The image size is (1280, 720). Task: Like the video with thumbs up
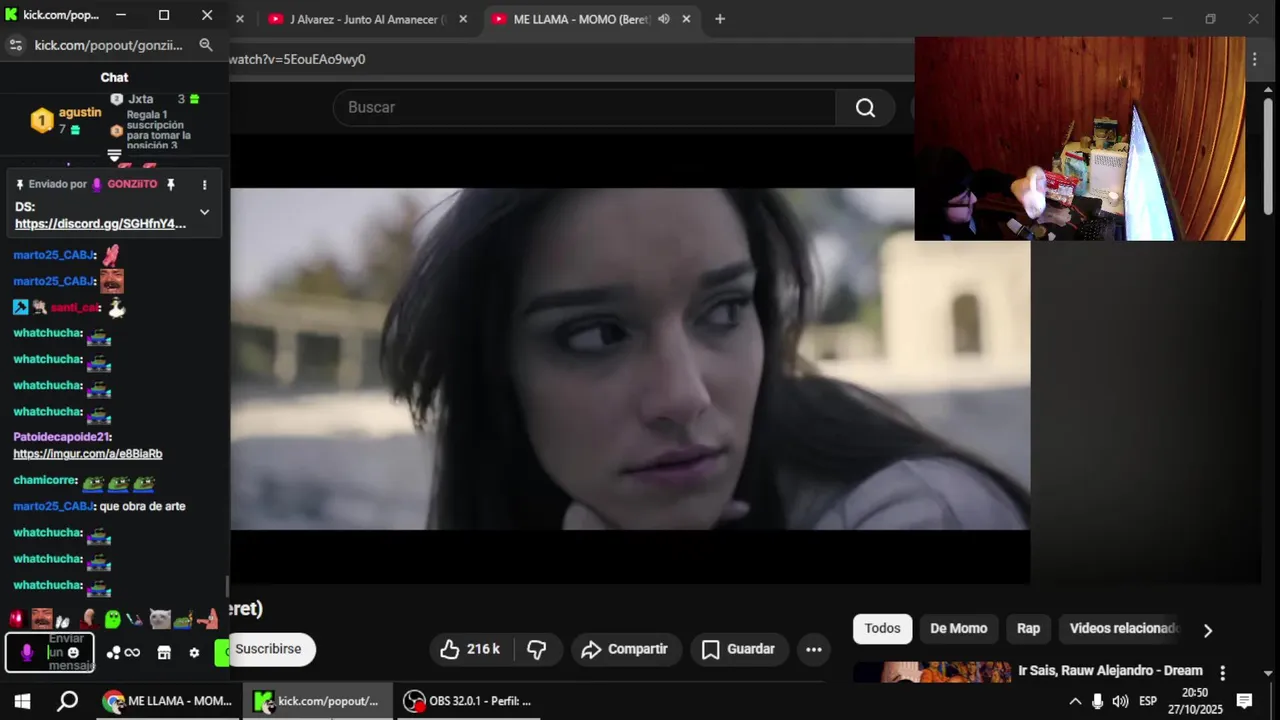(469, 649)
